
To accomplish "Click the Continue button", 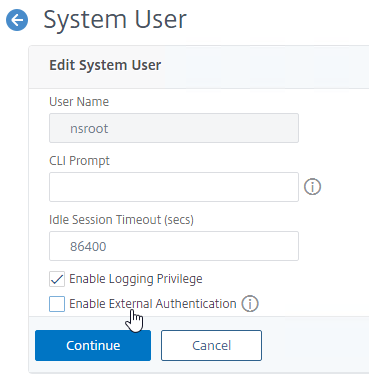I will (x=93, y=345).
